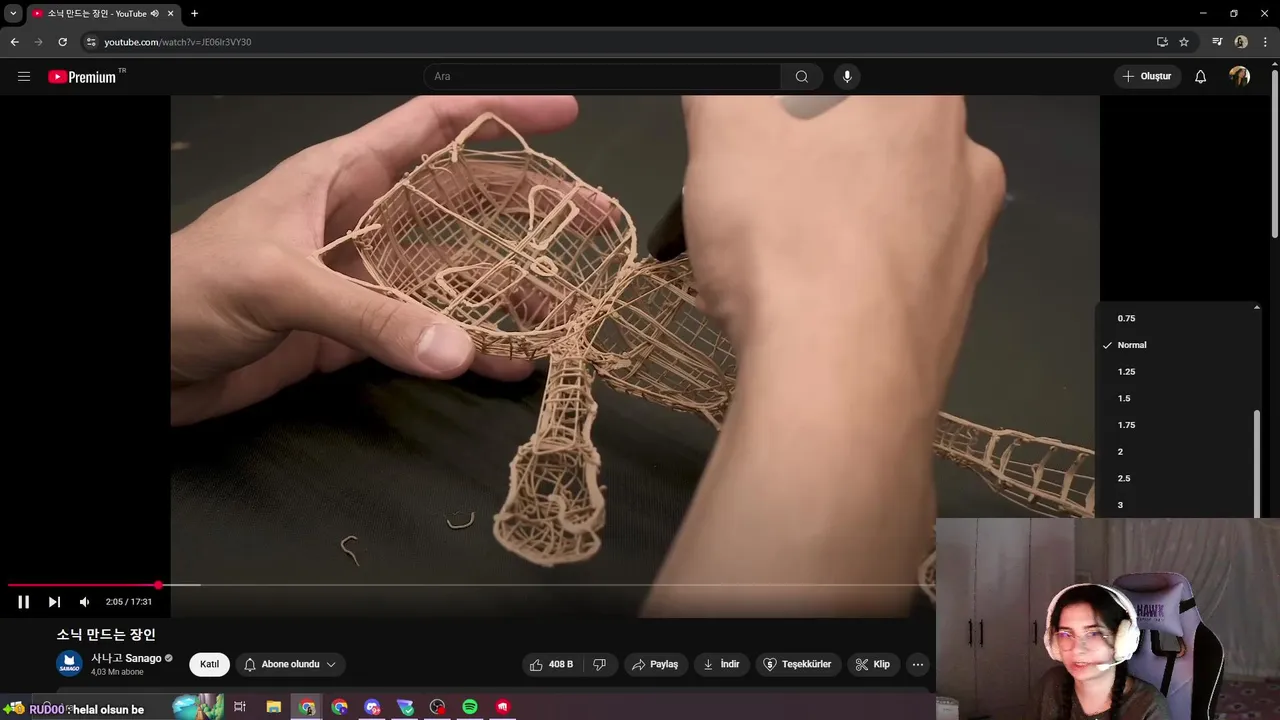The image size is (1280, 720).
Task: Open Chrome media controls icon
Action: coord(1217,42)
